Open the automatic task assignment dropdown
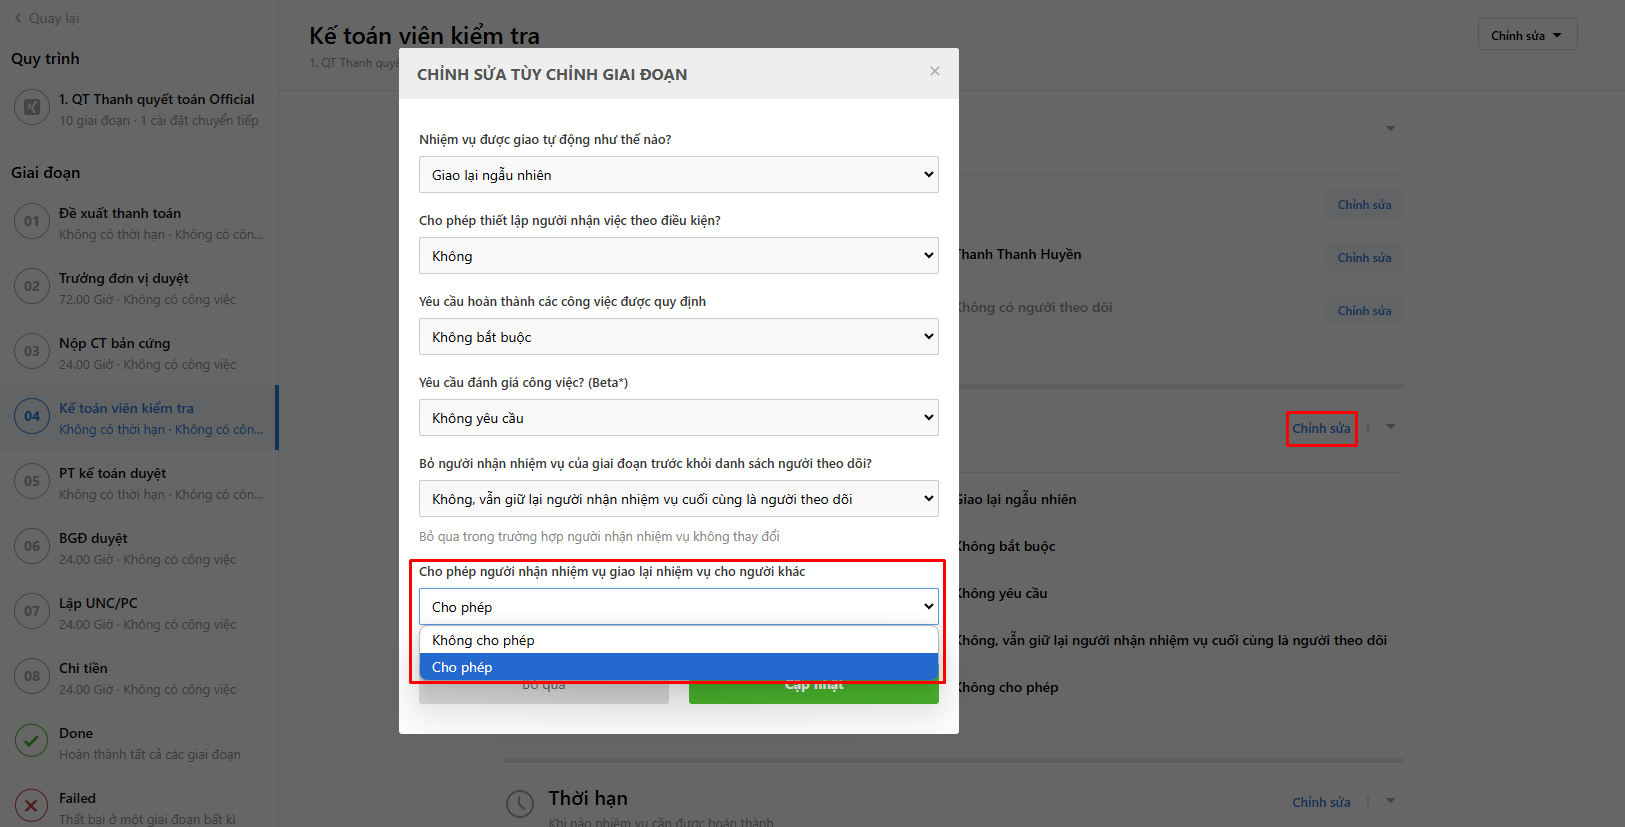 point(679,175)
